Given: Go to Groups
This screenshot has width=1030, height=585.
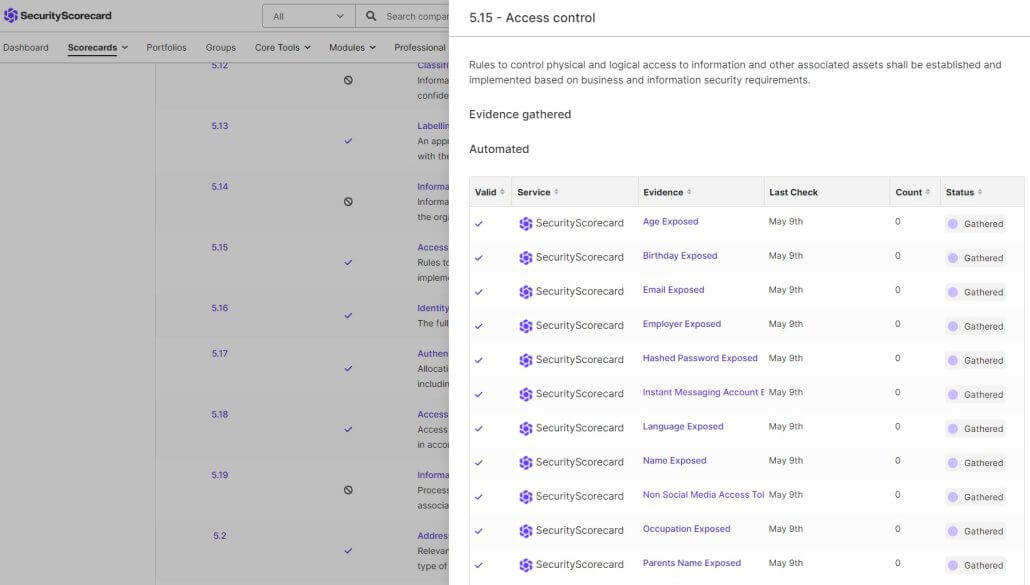Looking at the screenshot, I should pyautogui.click(x=221, y=47).
